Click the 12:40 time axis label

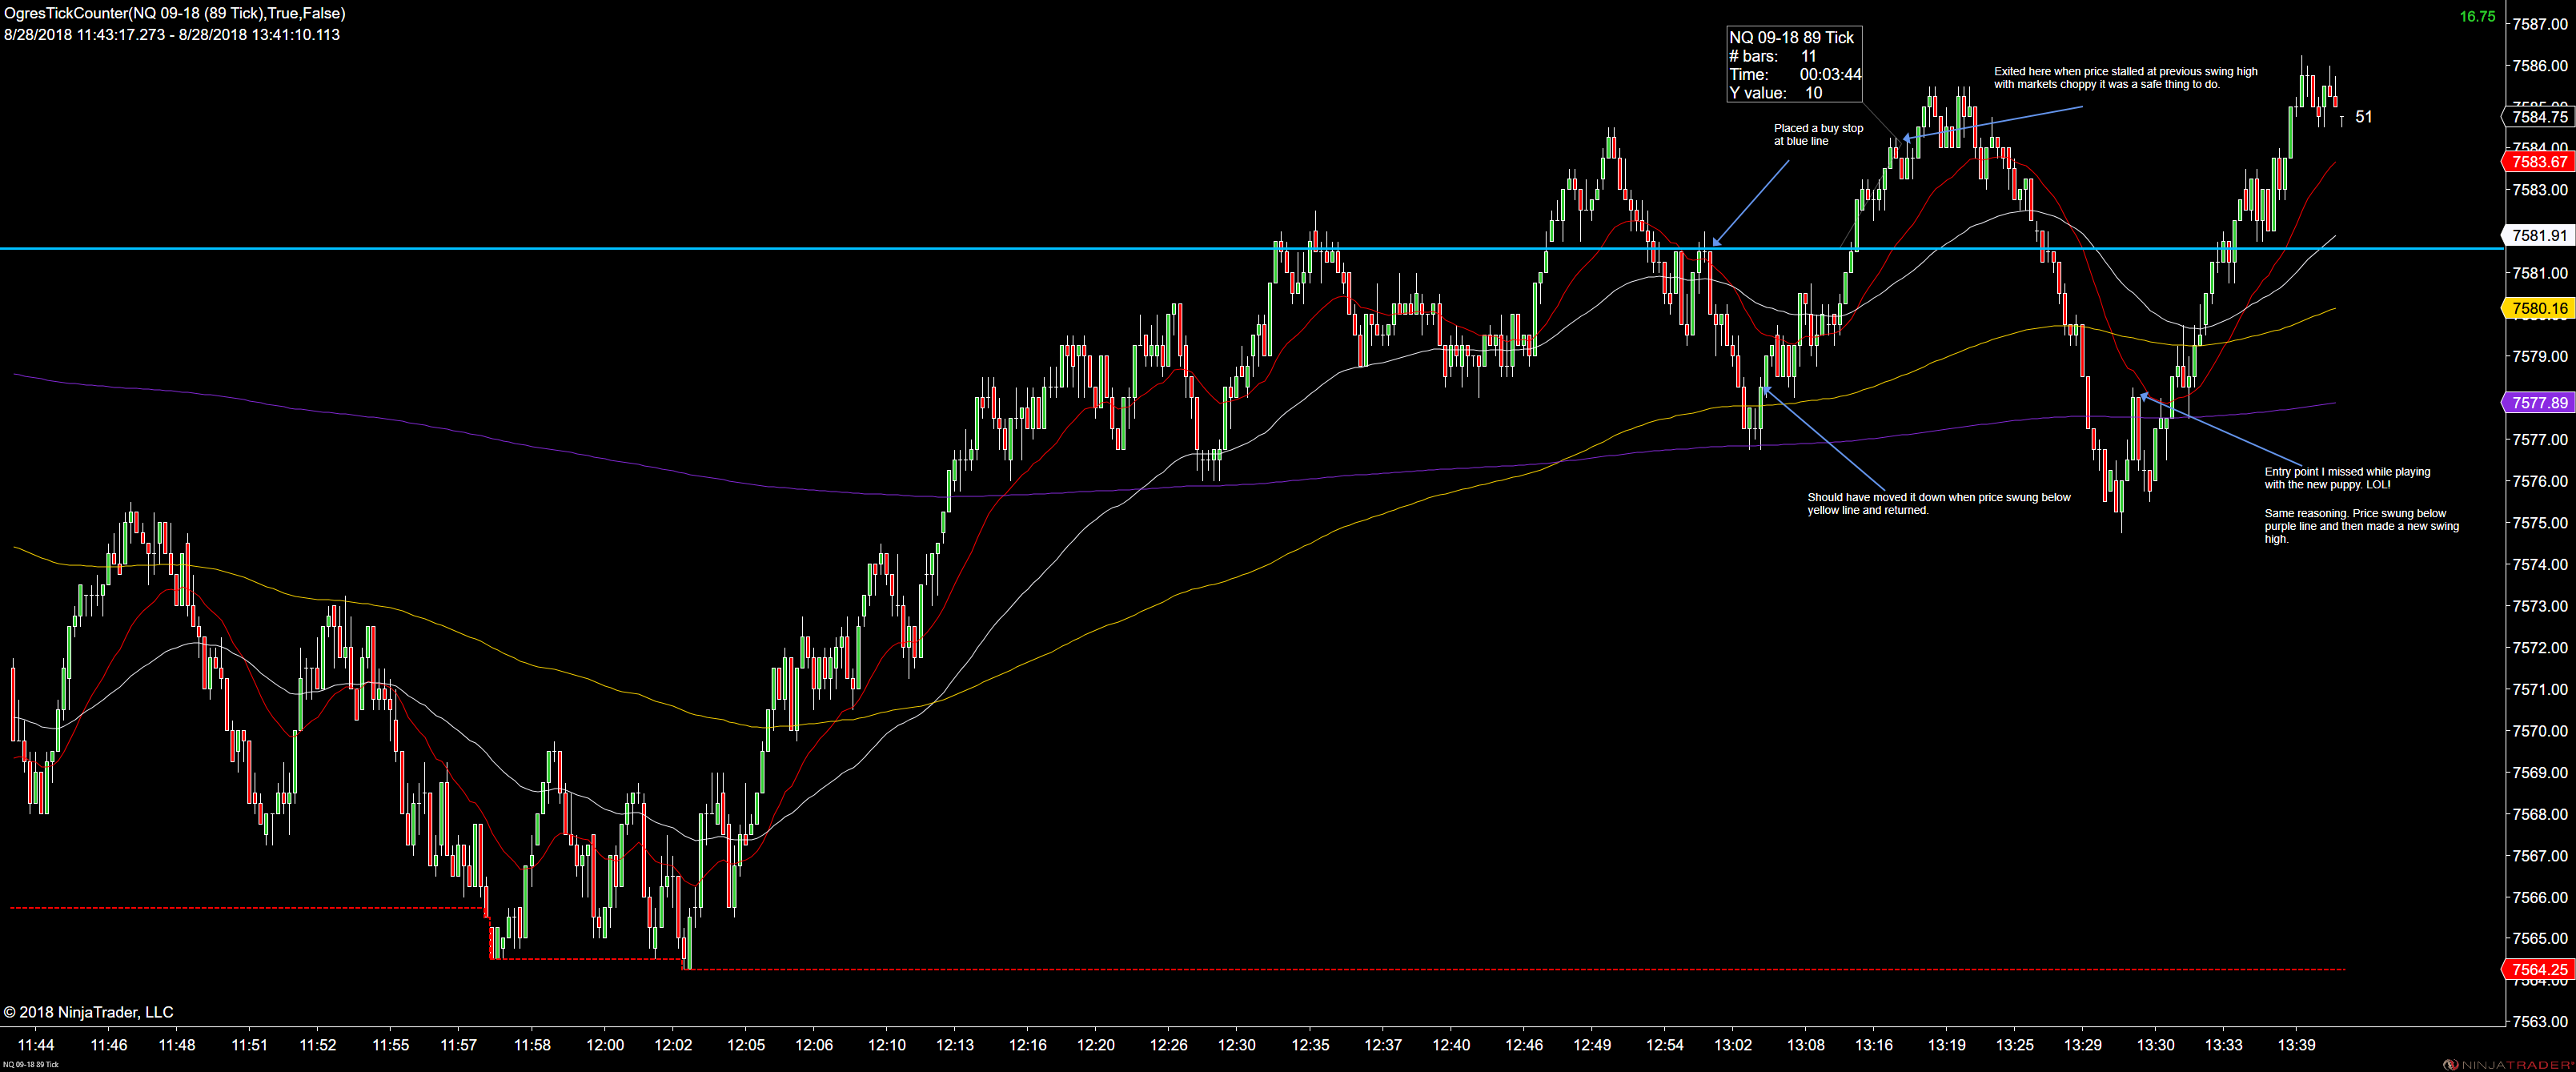pyautogui.click(x=1451, y=1045)
